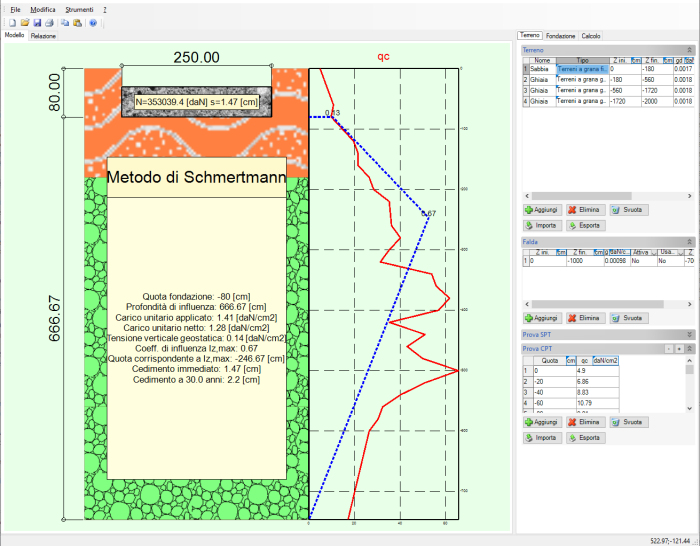Image resolution: width=700 pixels, height=546 pixels.
Task: Click the Paste toolbar icon
Action: [x=77, y=22]
